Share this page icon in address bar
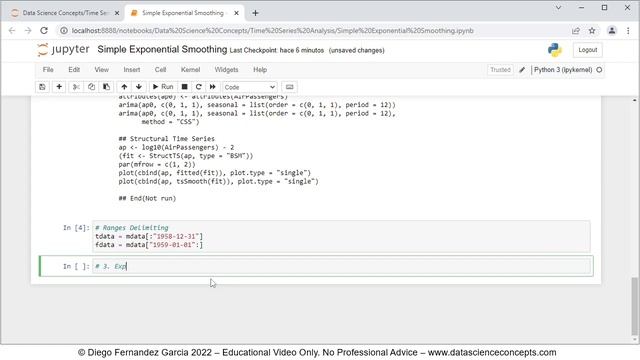 coord(576,31)
